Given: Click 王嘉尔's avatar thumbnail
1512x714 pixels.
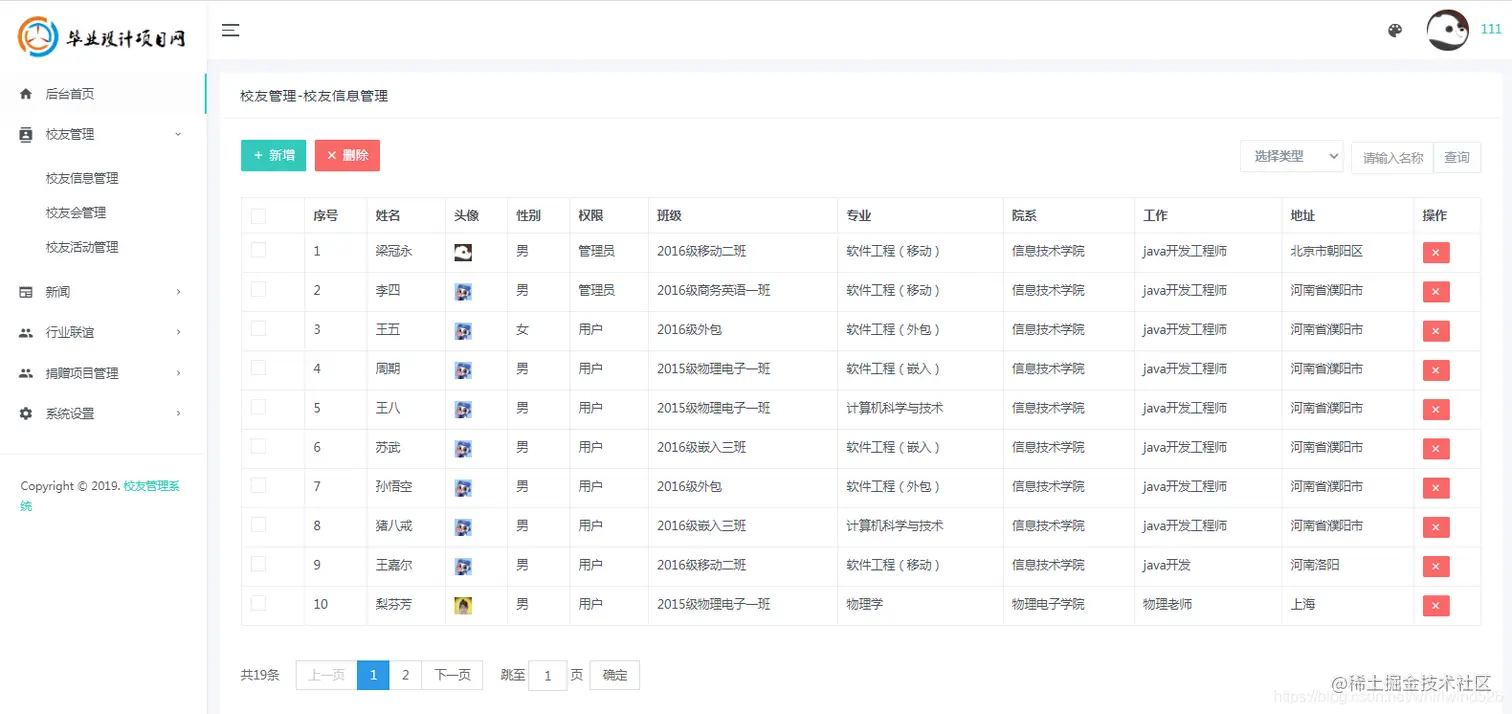Looking at the screenshot, I should (x=463, y=566).
